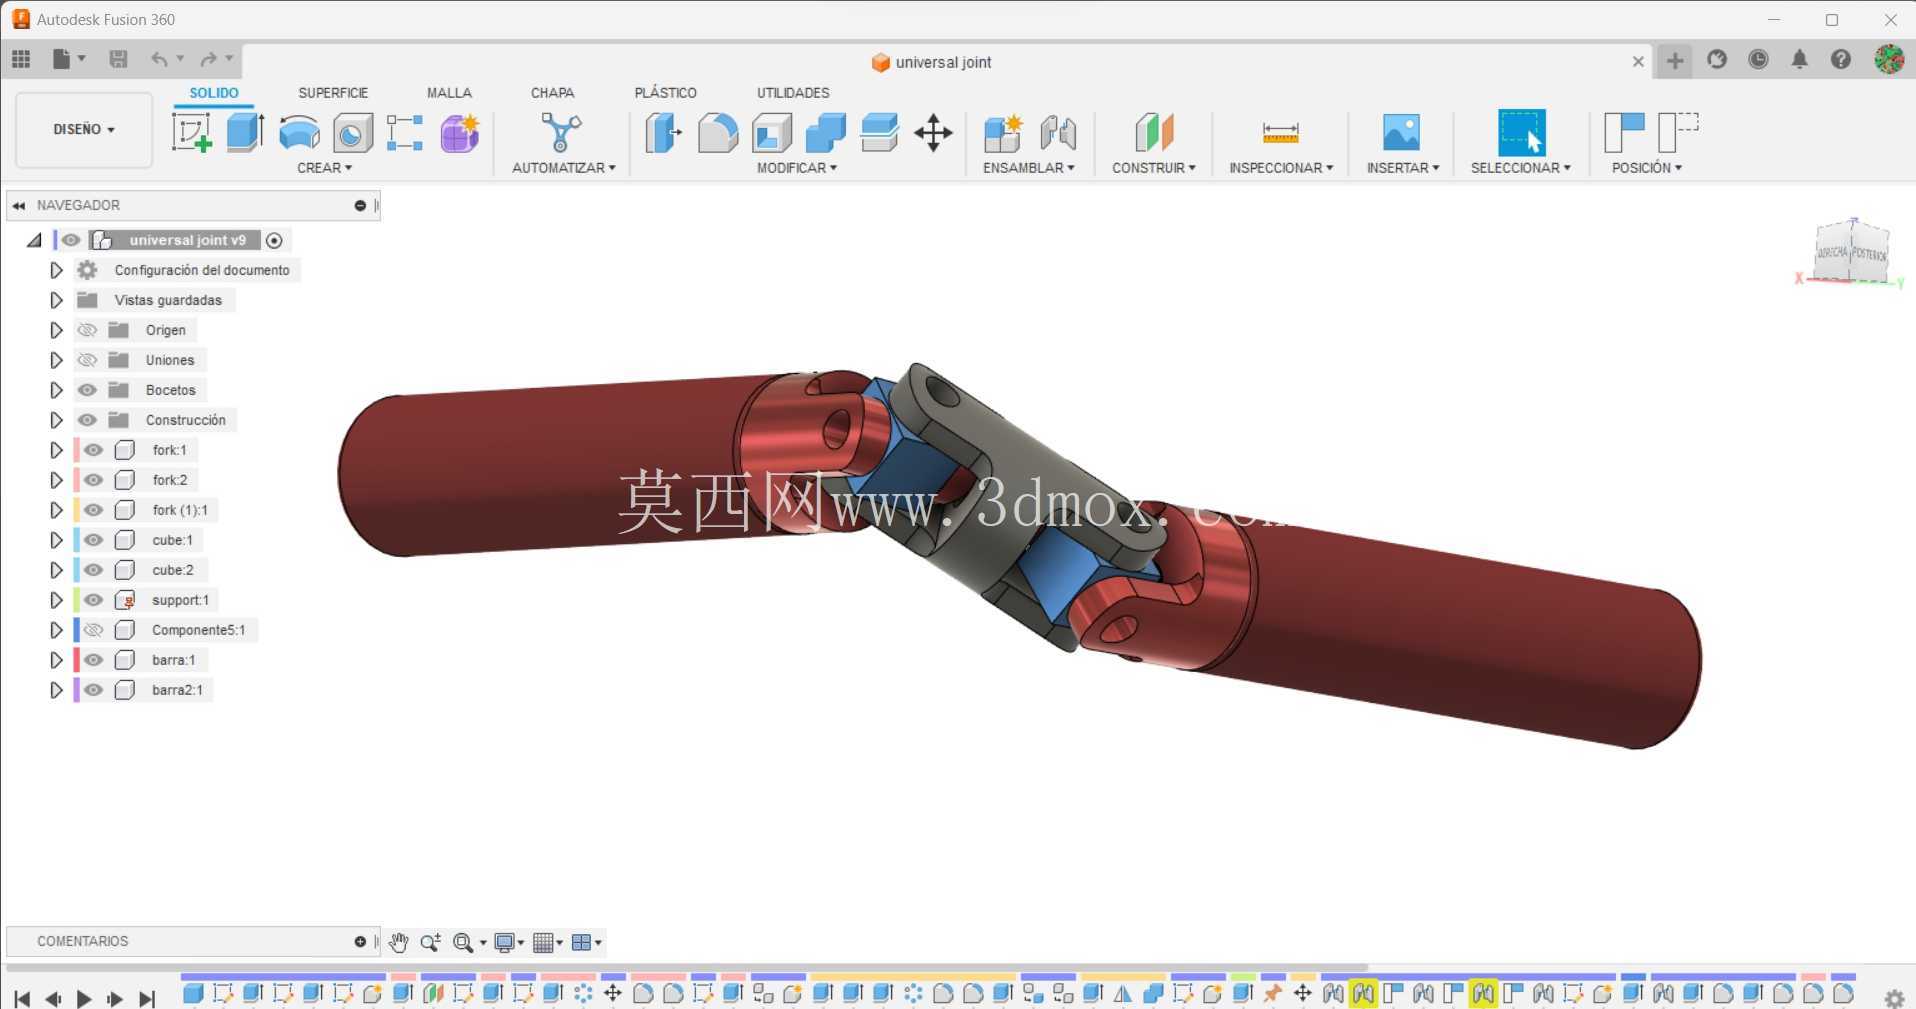Hide the fork:1 component

(x=93, y=450)
